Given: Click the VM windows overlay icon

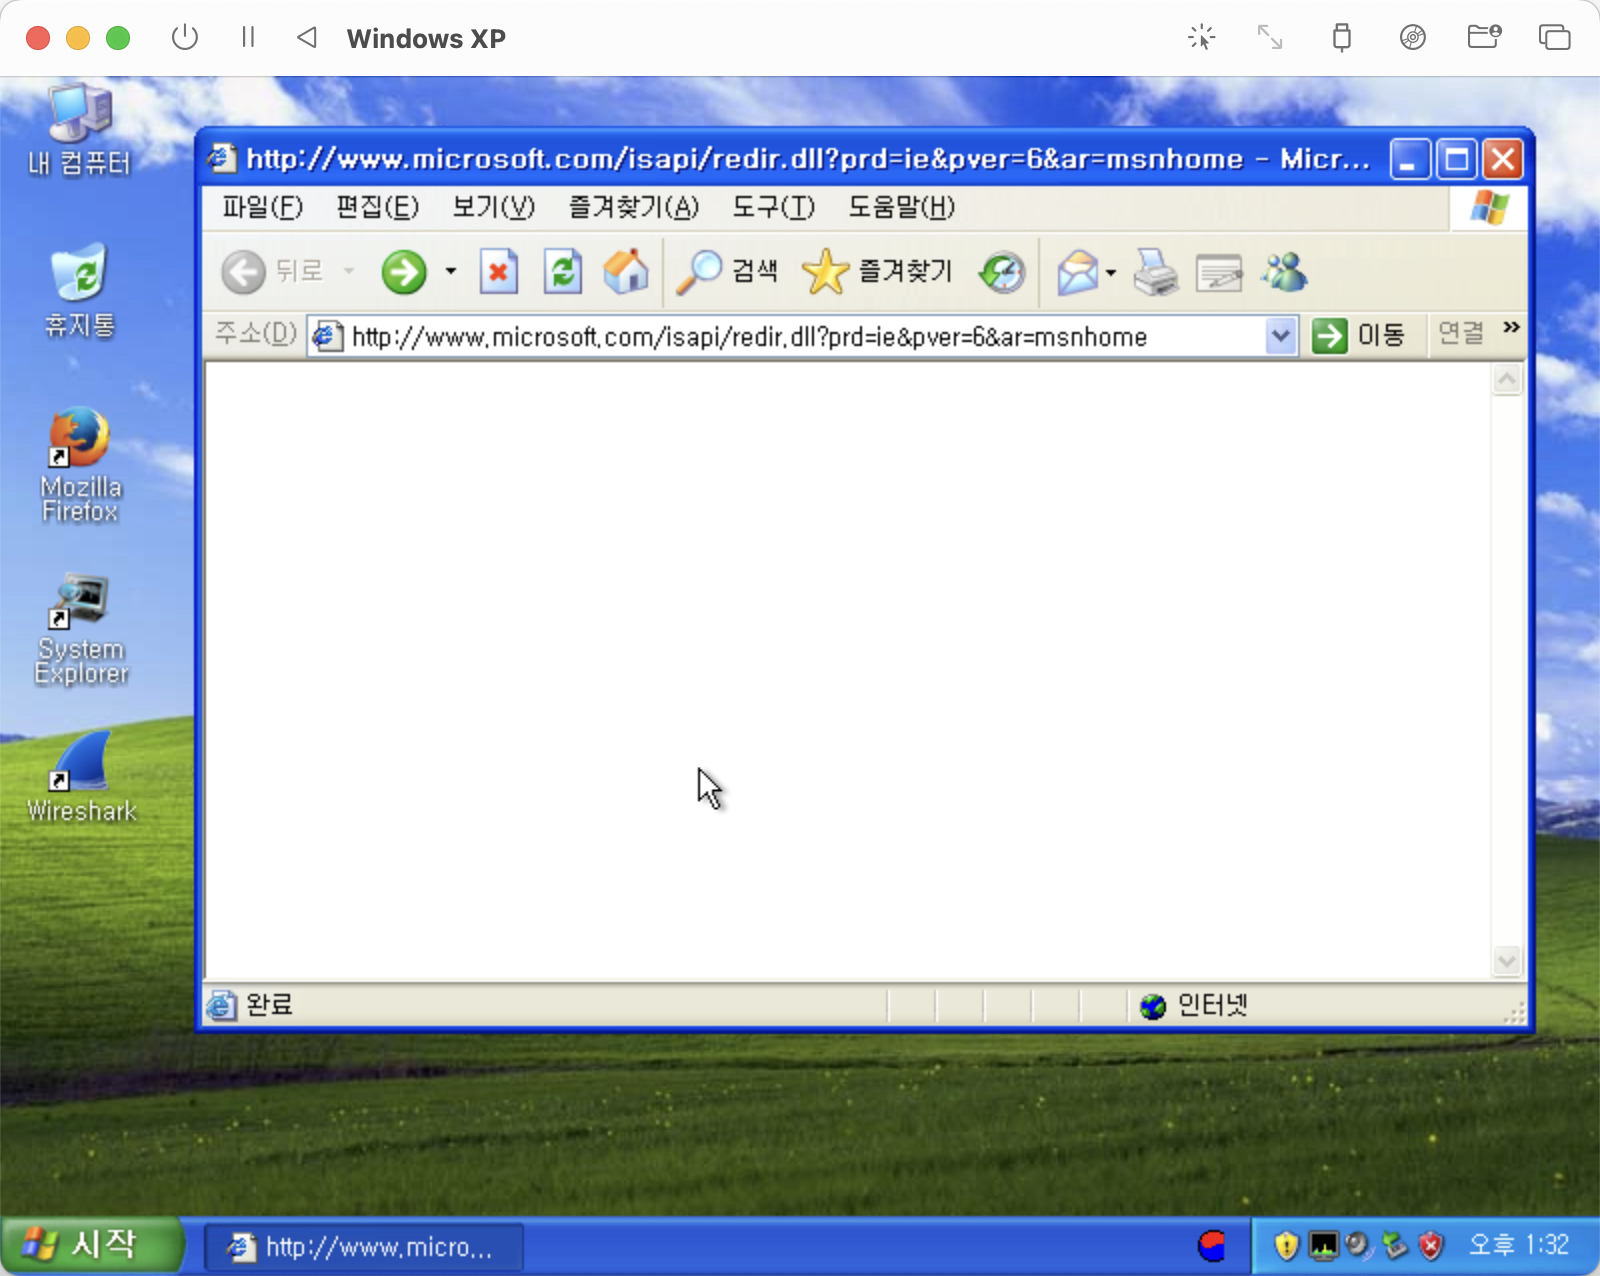Looking at the screenshot, I should click(1554, 38).
